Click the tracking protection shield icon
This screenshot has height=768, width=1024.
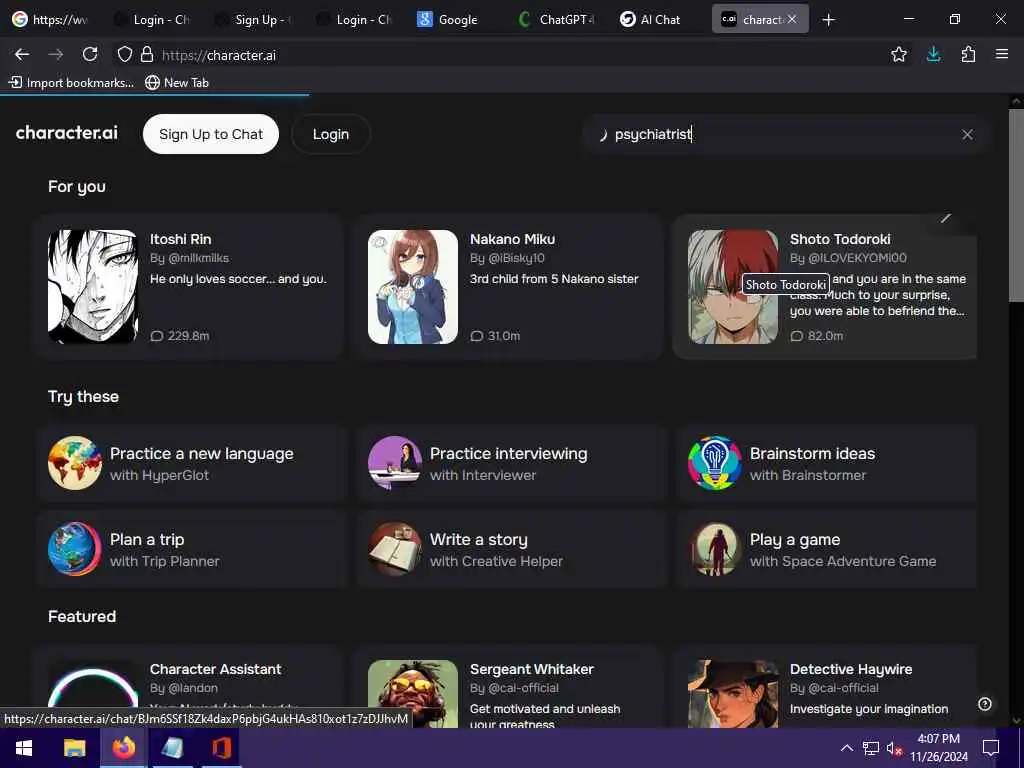125,55
